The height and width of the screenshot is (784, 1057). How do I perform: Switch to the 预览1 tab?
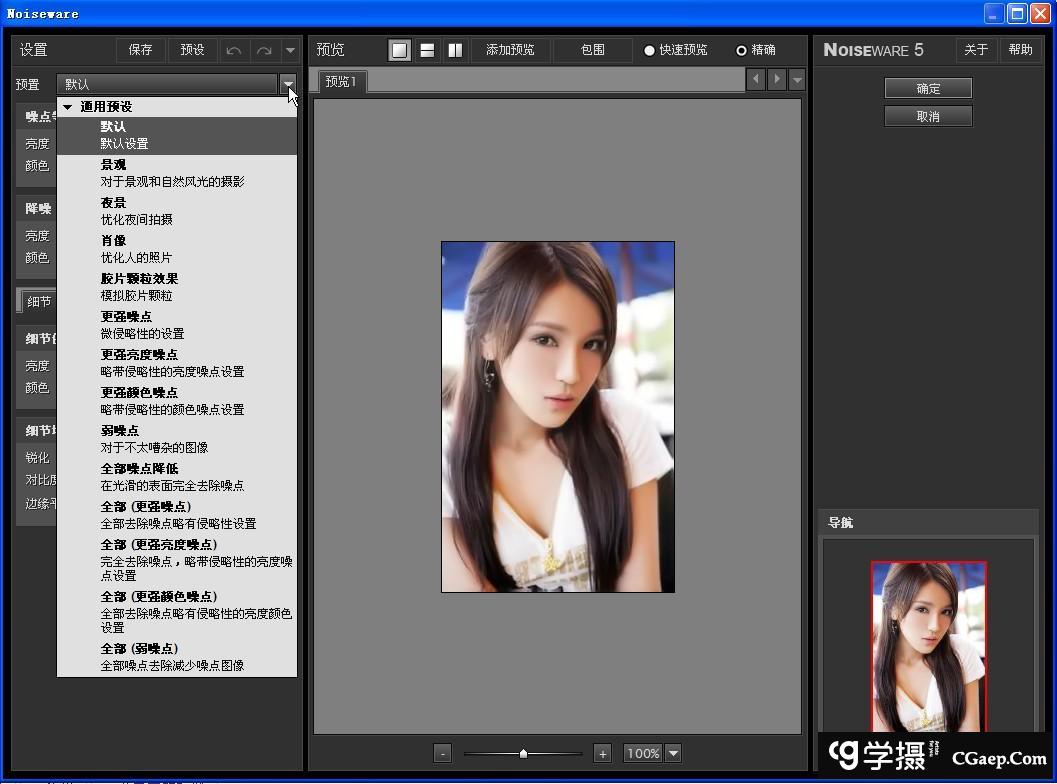click(340, 82)
